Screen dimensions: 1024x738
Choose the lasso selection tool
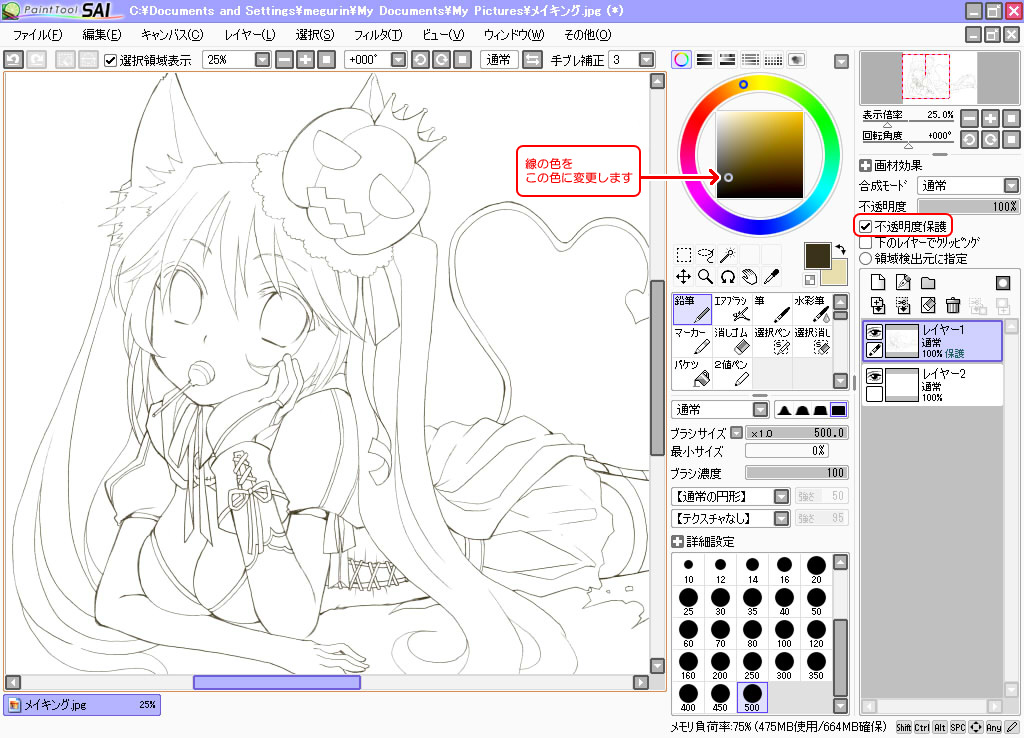(706, 255)
